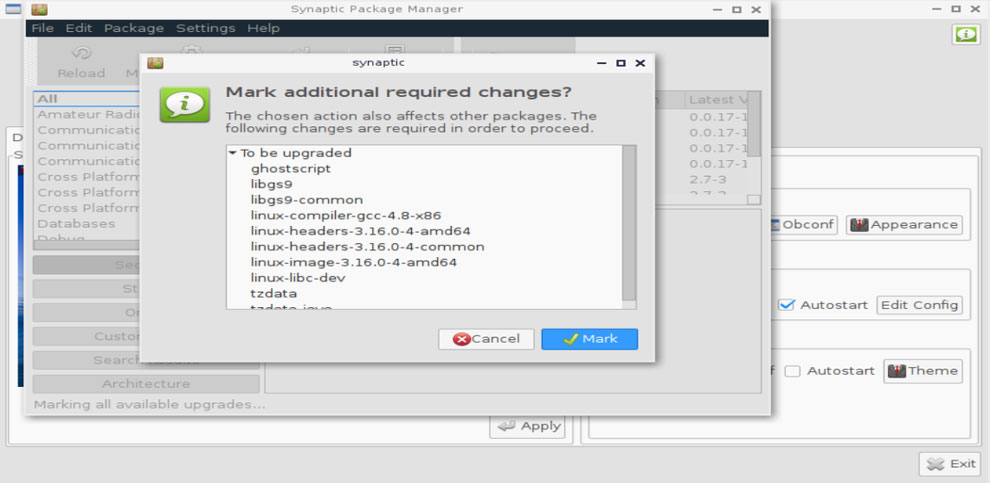Select the Databases category
This screenshot has width=990, height=483.
click(76, 224)
